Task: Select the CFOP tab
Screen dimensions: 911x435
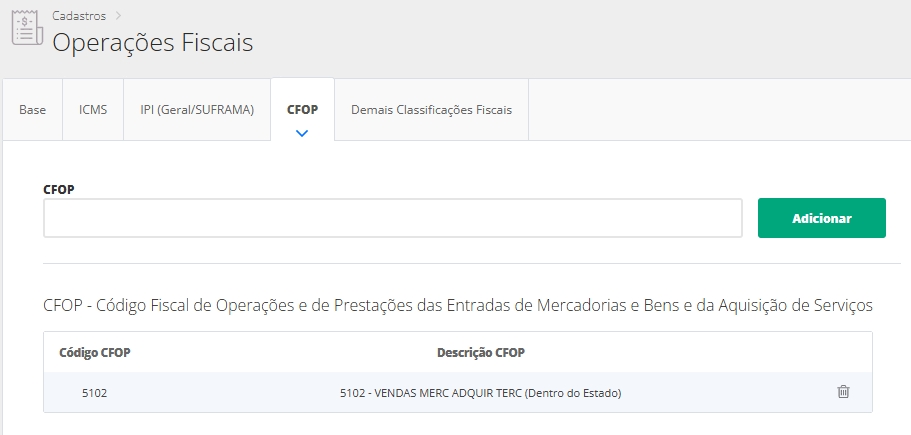Action: click(x=302, y=110)
